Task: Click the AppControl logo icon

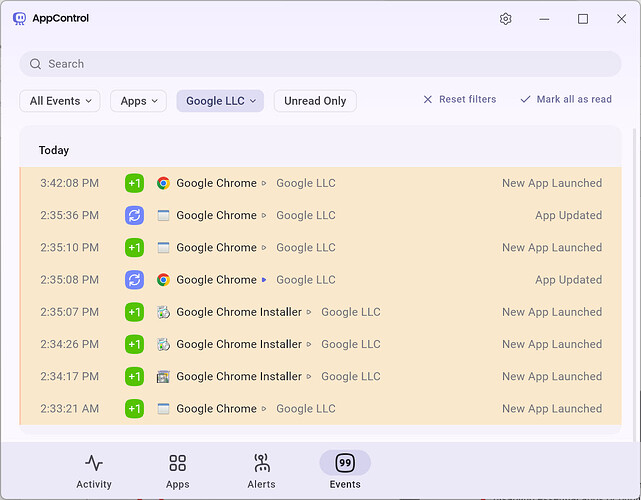Action: (x=19, y=18)
